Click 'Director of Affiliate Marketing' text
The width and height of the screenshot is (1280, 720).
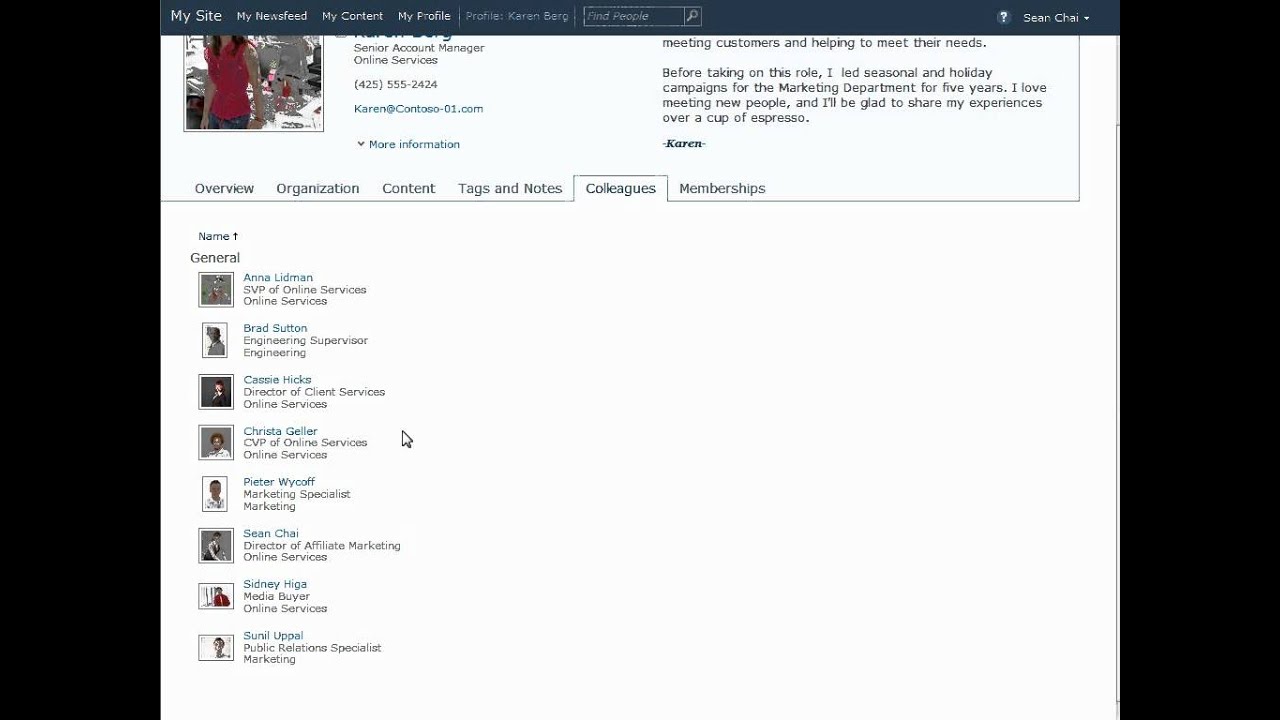pyautogui.click(x=322, y=546)
